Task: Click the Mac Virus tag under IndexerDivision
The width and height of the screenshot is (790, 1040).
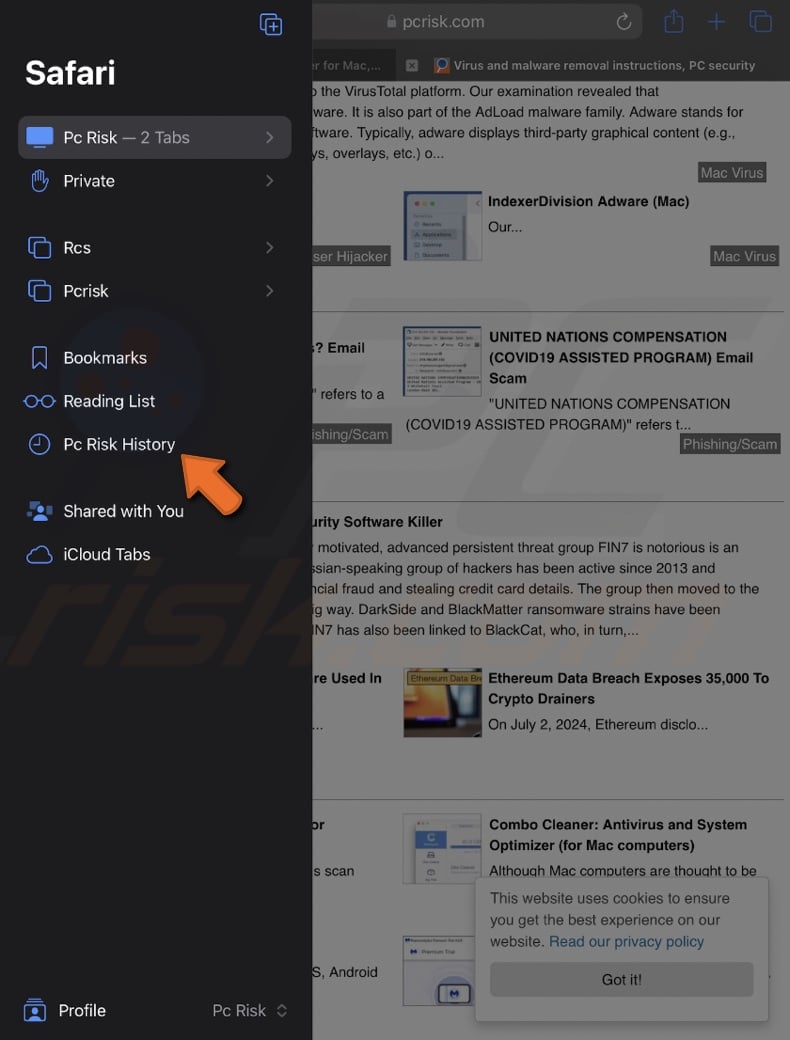Action: pos(744,256)
